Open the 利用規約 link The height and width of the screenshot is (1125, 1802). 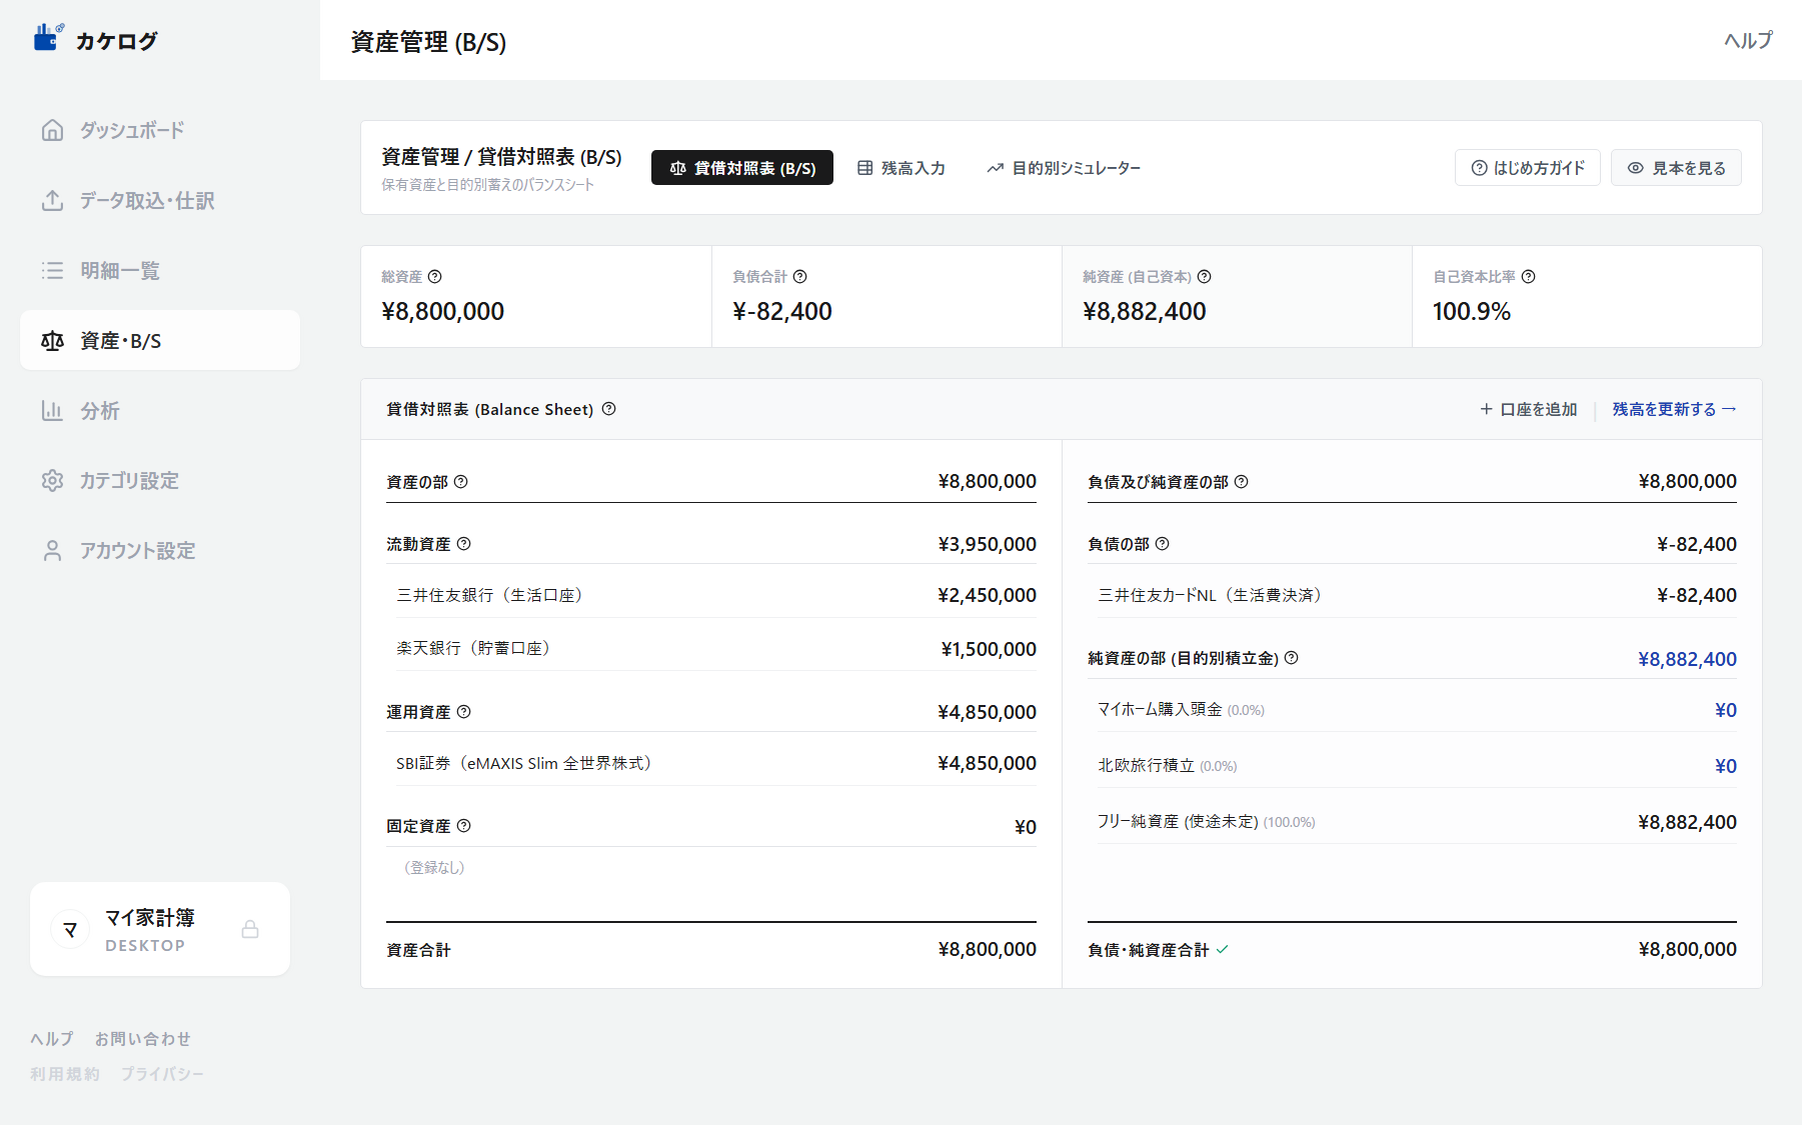(x=65, y=1074)
